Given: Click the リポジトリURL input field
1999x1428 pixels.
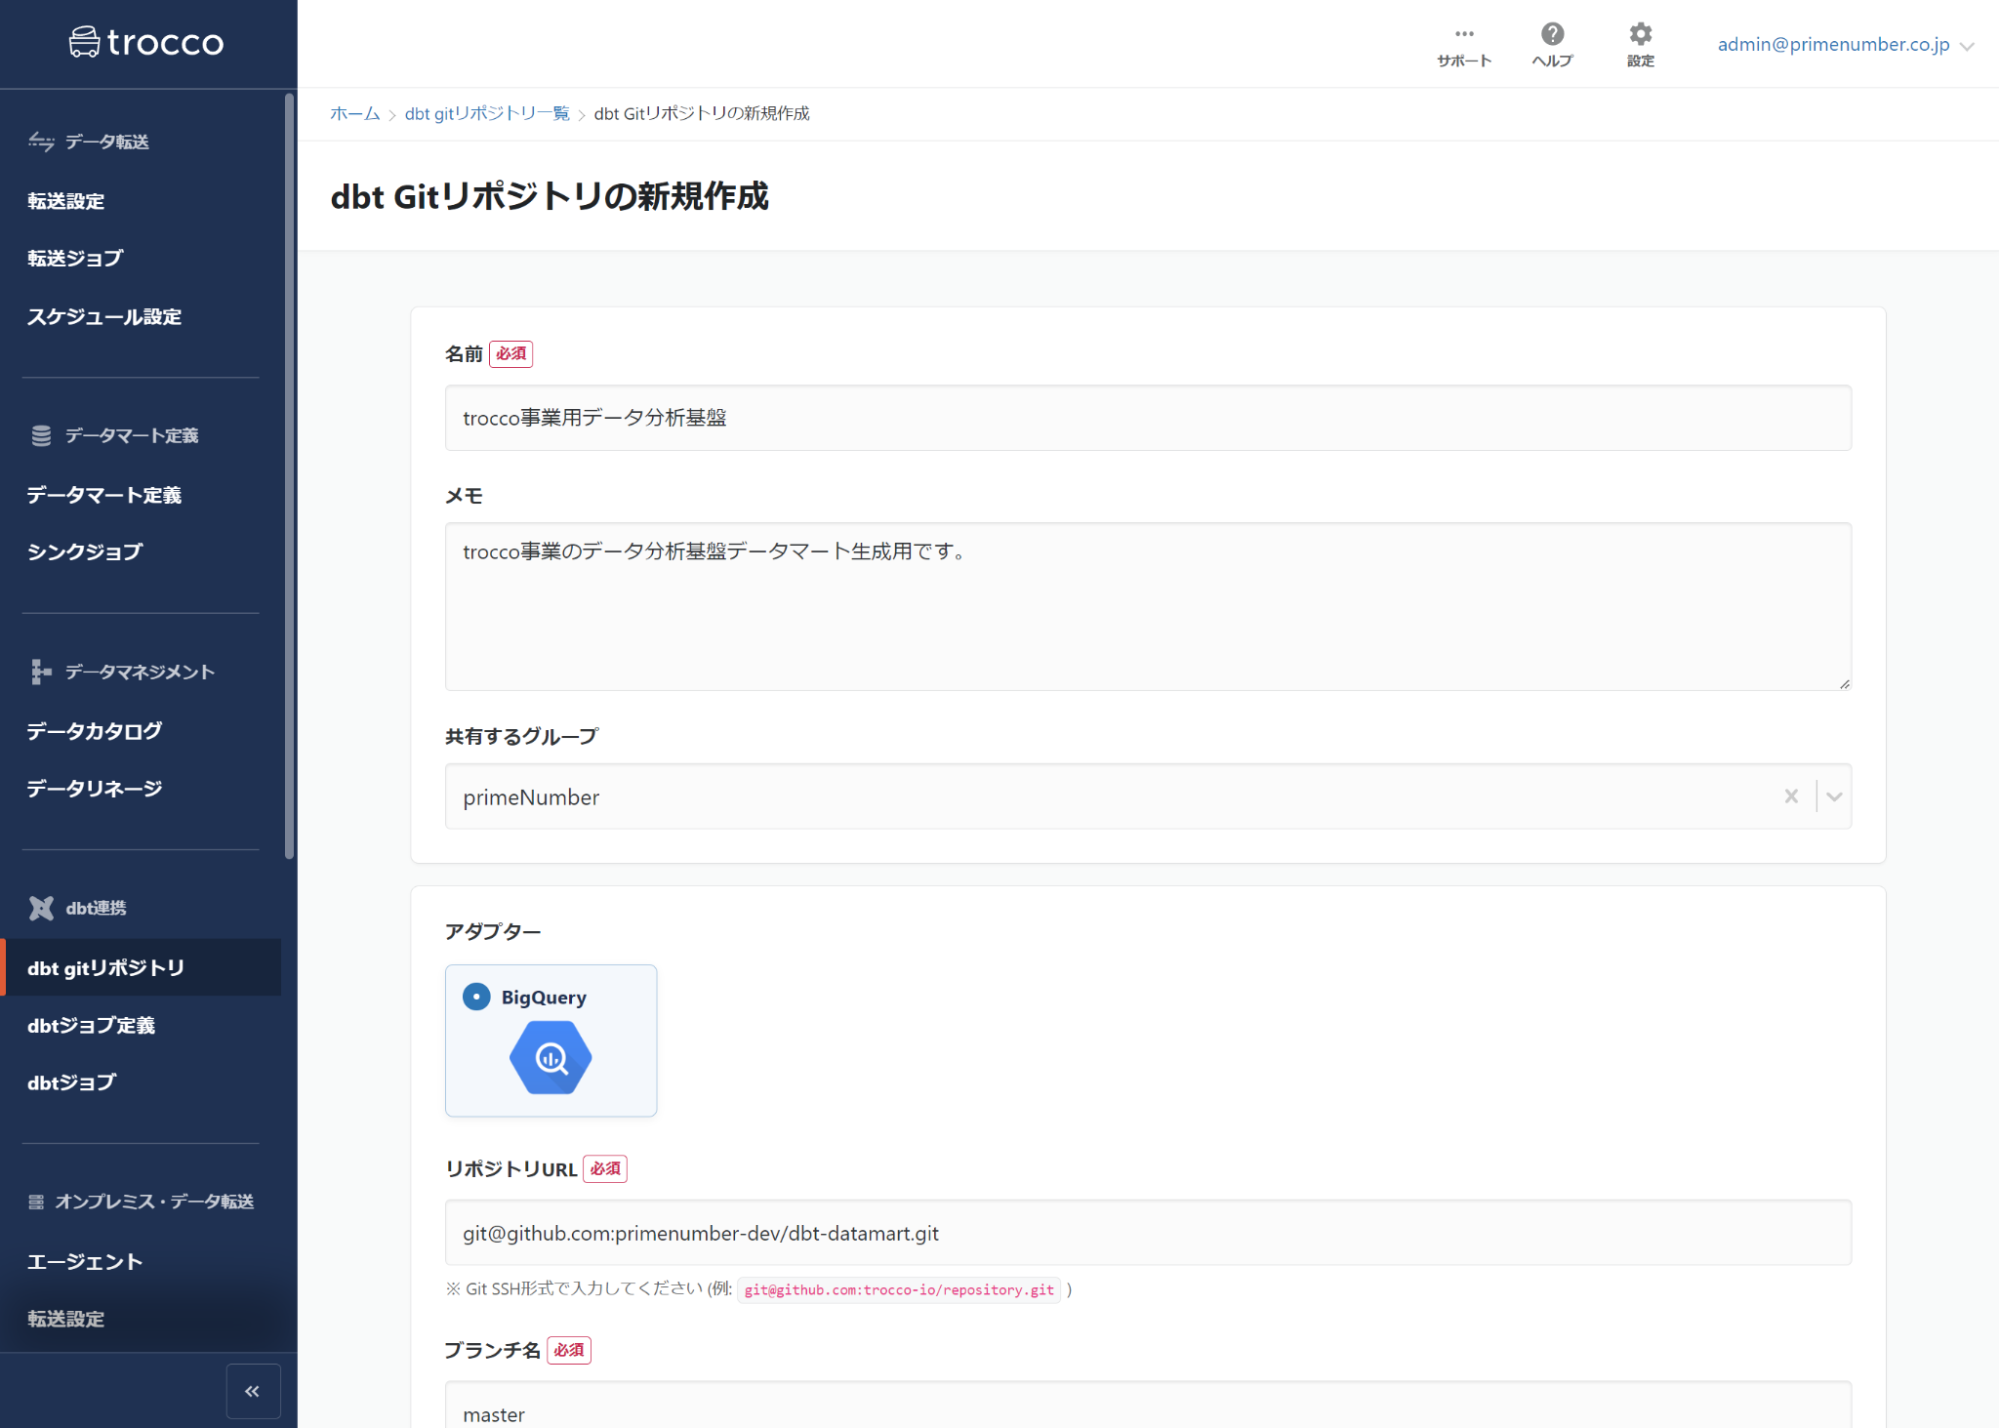Looking at the screenshot, I should [1147, 1233].
